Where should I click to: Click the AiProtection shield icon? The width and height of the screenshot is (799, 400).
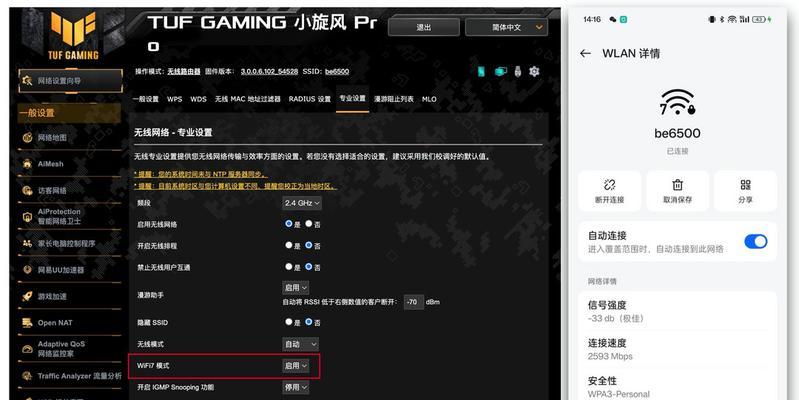pyautogui.click(x=28, y=217)
